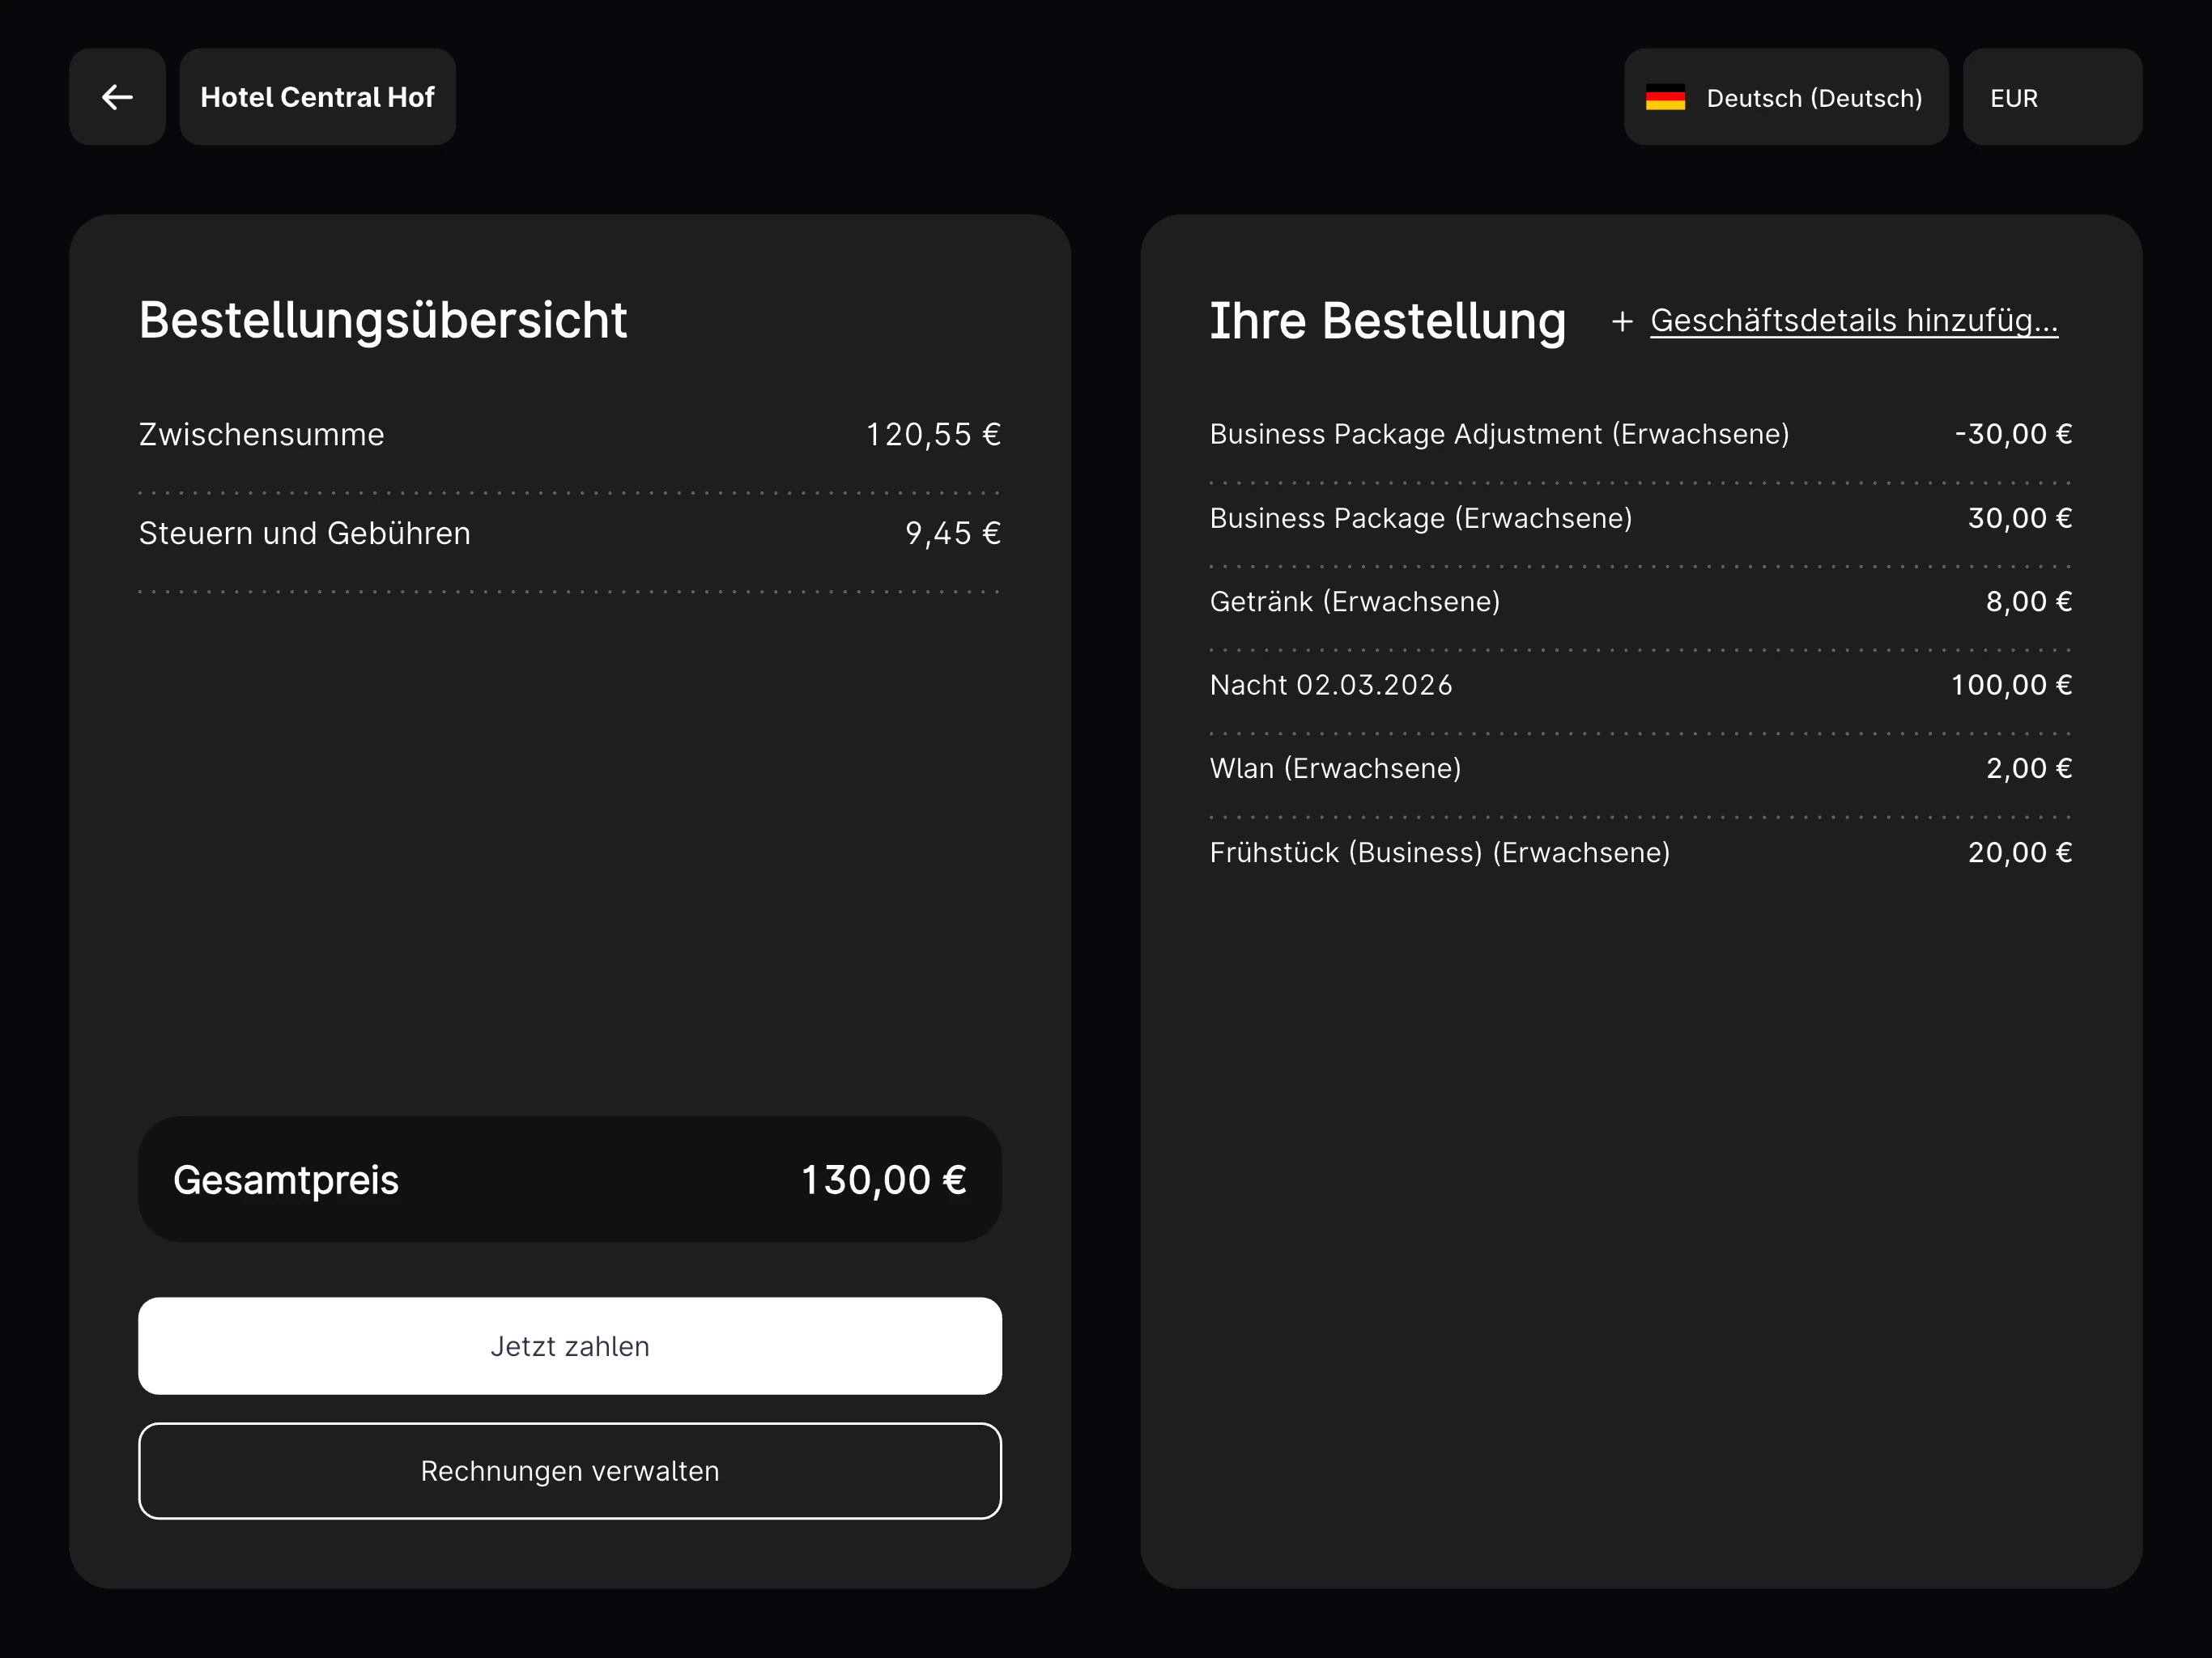Viewport: 2212px width, 1658px height.
Task: Click the German flag icon
Action: pyautogui.click(x=1665, y=98)
